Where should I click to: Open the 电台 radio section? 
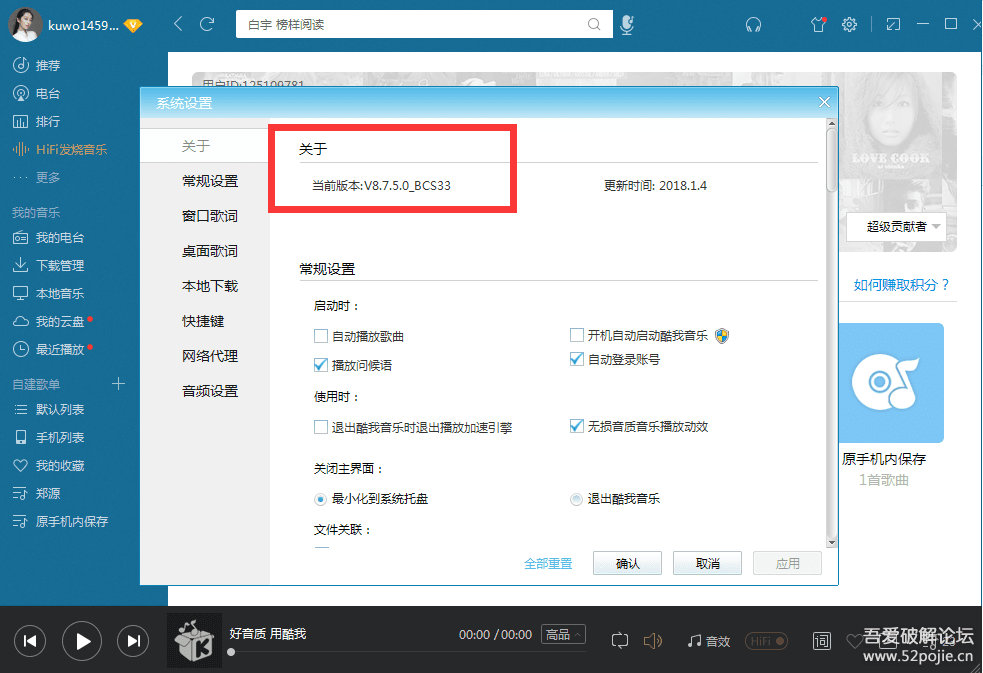[38, 93]
